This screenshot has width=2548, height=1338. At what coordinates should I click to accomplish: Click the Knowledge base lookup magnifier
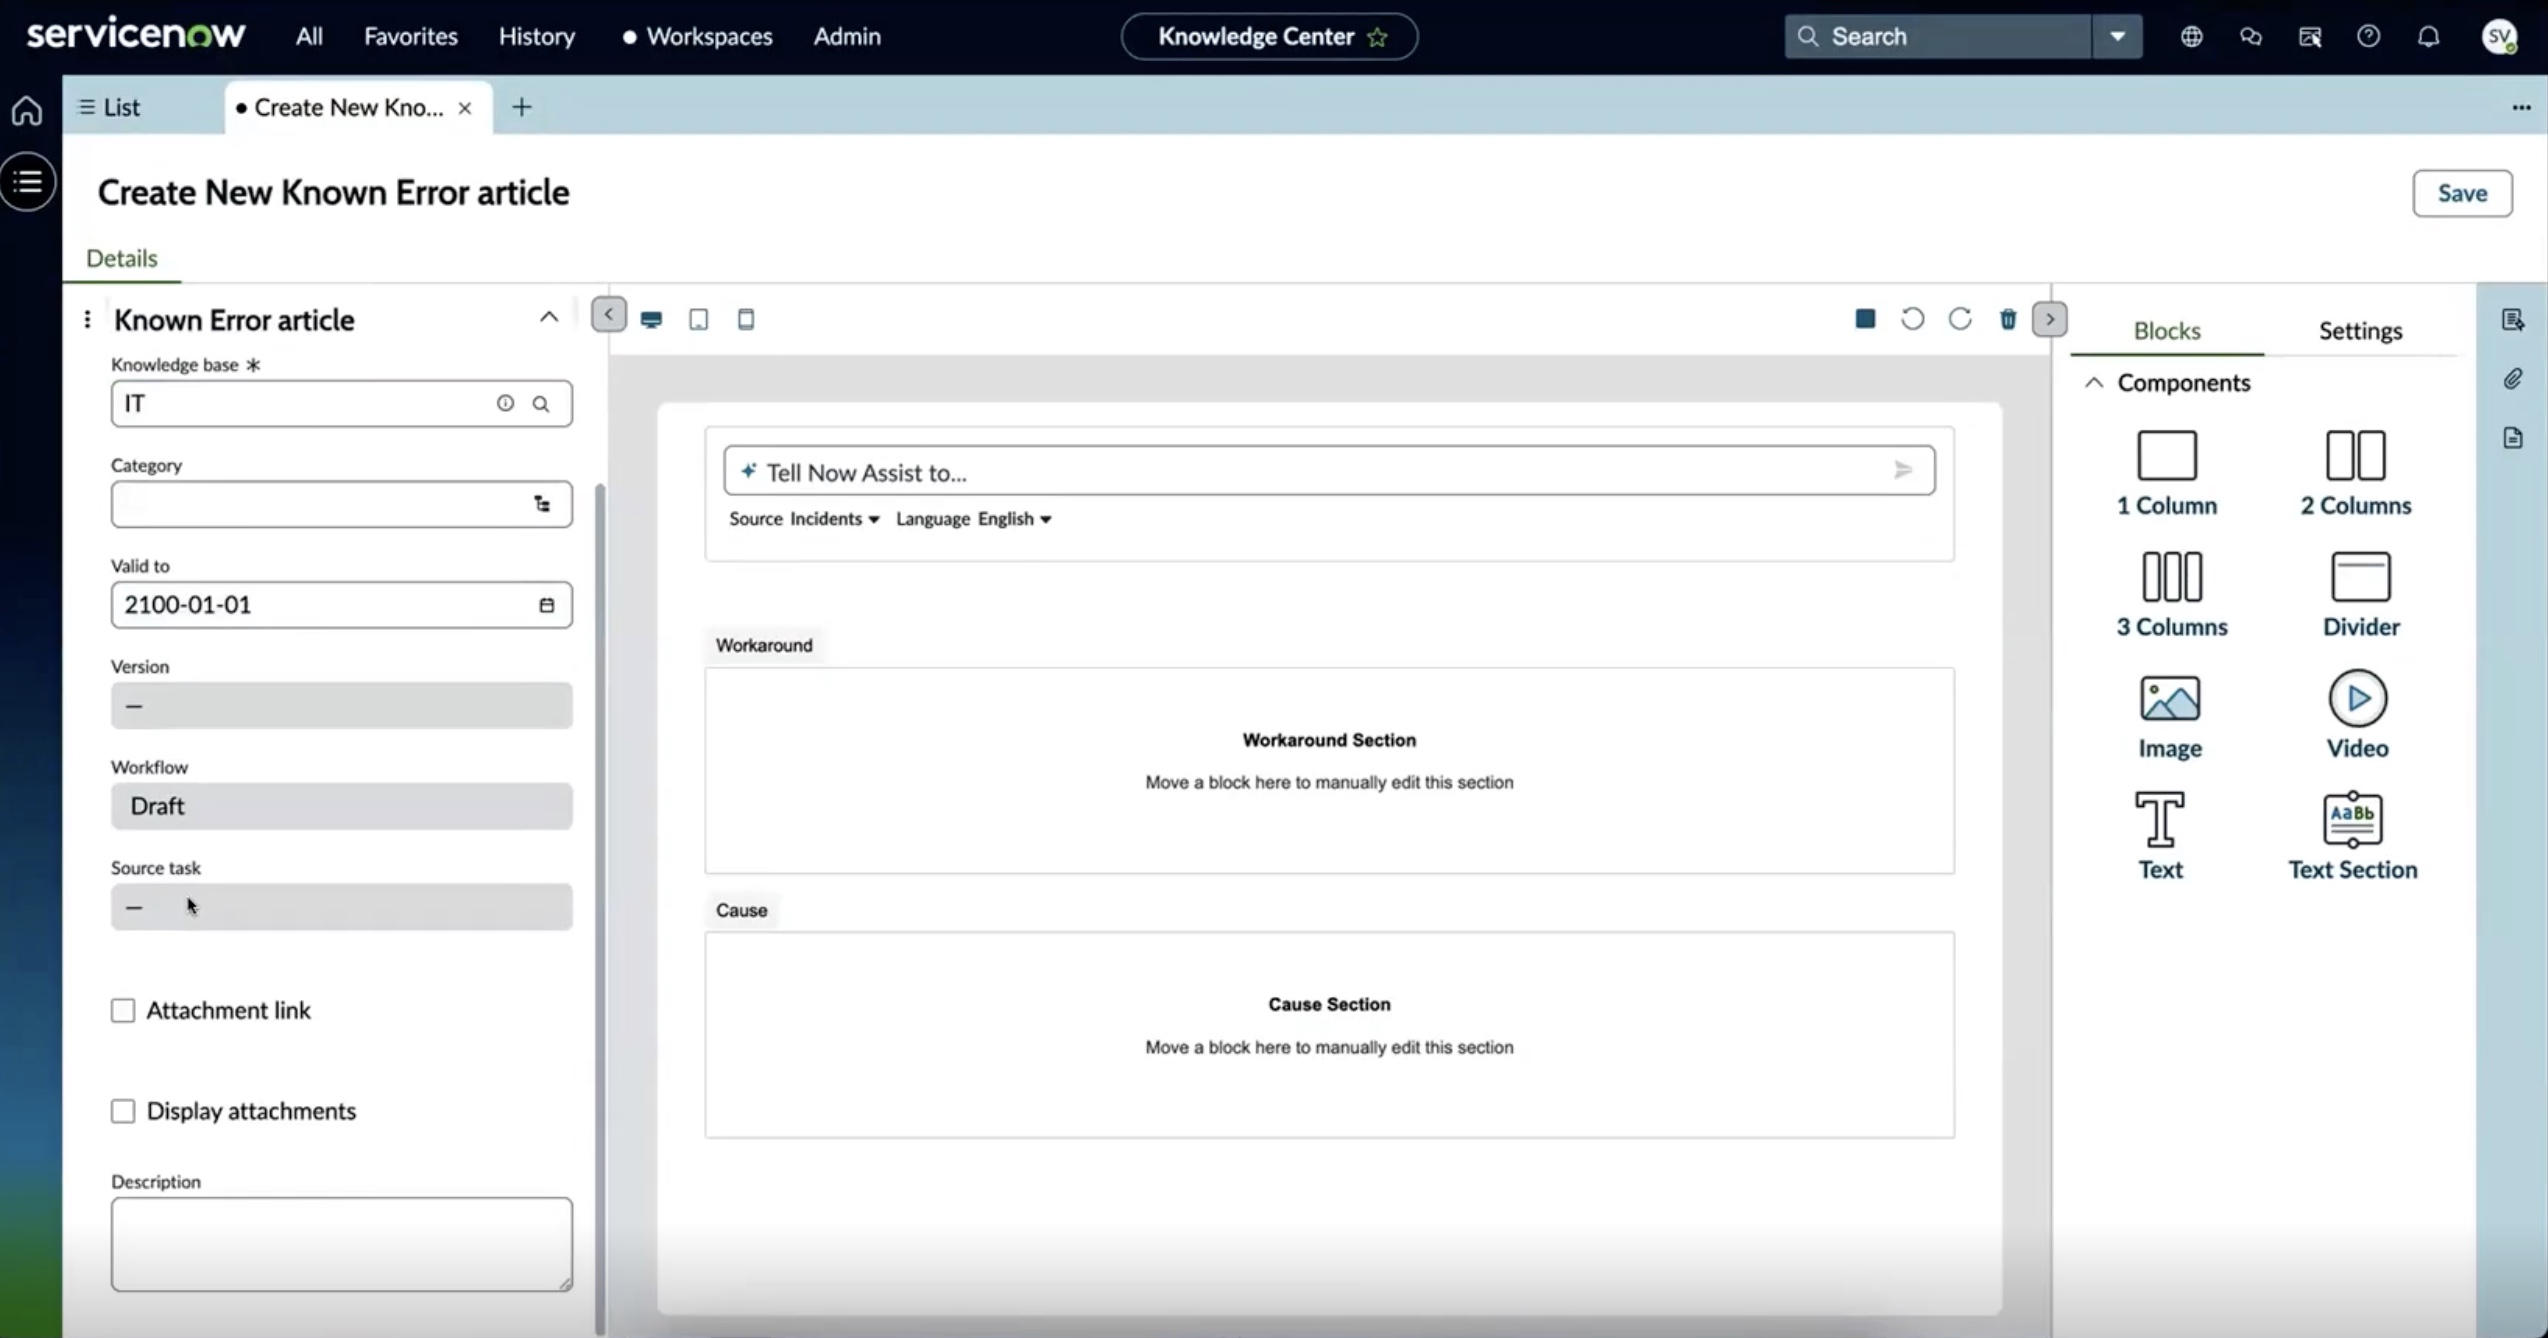click(540, 404)
